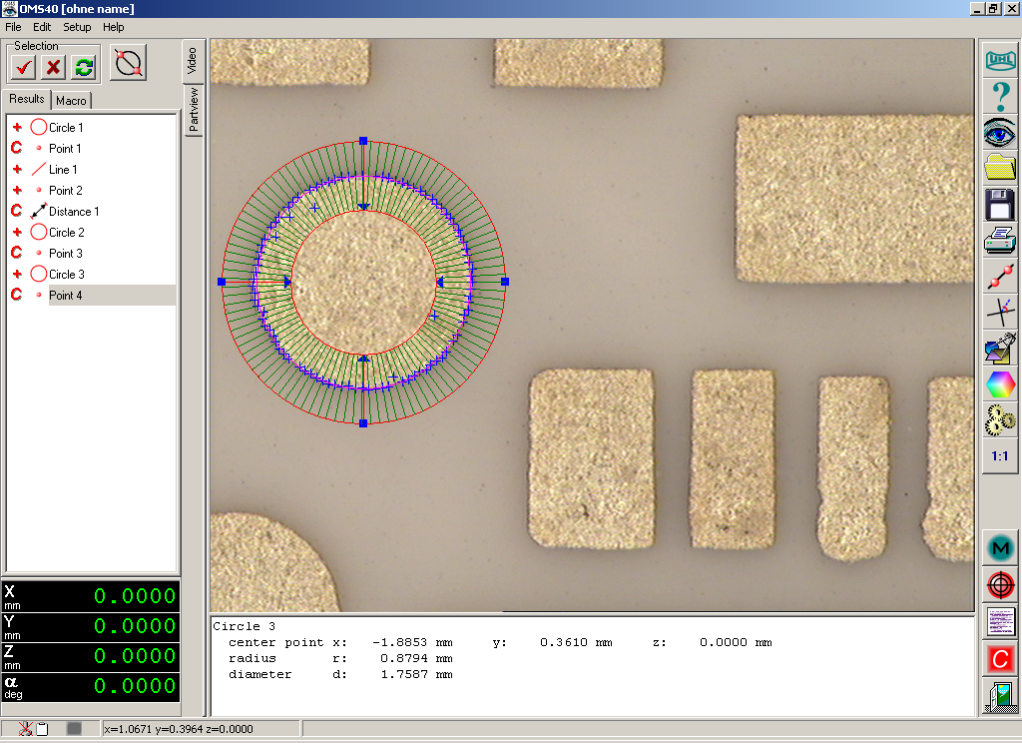
Task: Click the red crosshair target icon
Action: (x=1000, y=585)
